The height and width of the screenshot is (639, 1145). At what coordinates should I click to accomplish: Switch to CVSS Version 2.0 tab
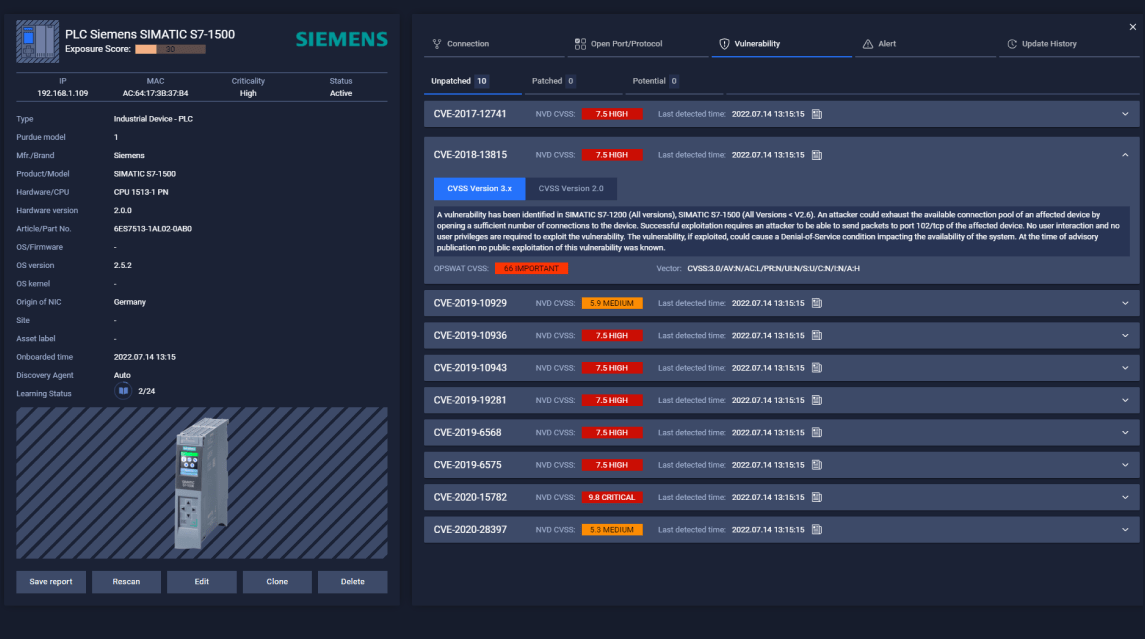point(570,188)
